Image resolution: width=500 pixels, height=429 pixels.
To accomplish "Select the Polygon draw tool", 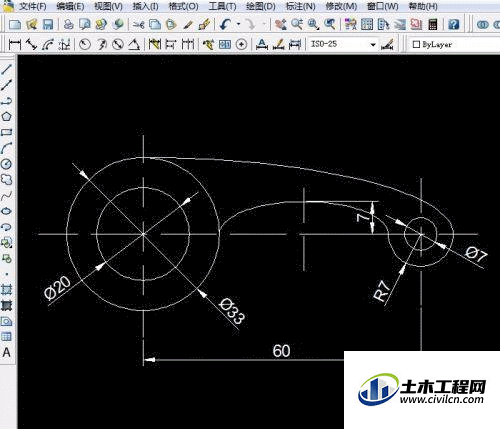I will pyautogui.click(x=7, y=116).
